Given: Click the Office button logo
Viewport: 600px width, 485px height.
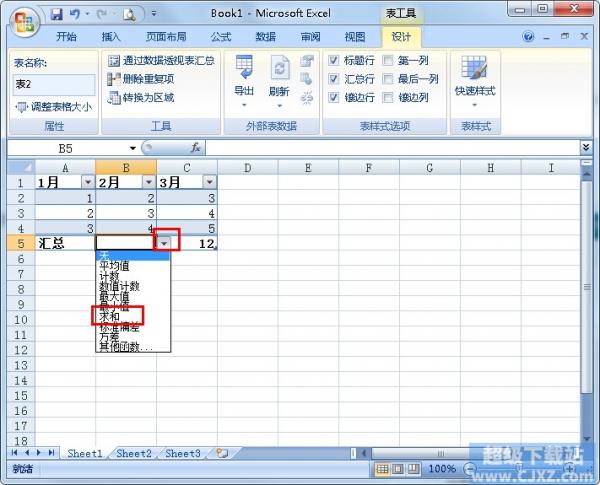Looking at the screenshot, I should coord(24,18).
